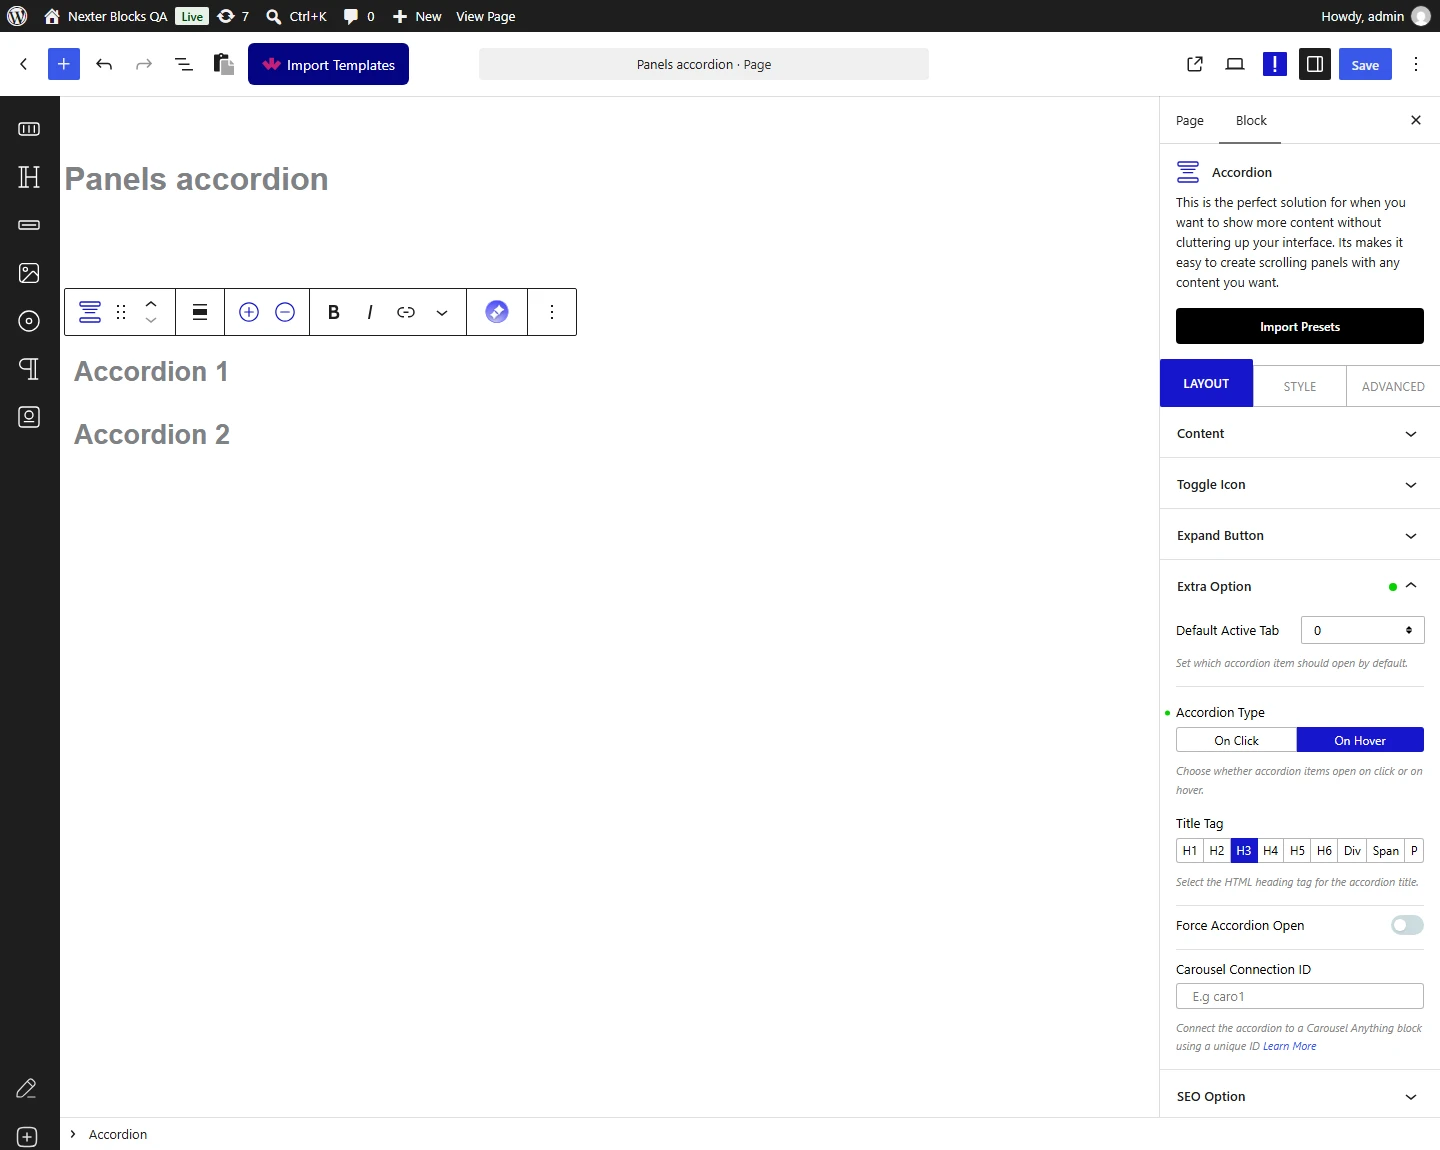Click the profile card icon in left sidebar

(29, 417)
